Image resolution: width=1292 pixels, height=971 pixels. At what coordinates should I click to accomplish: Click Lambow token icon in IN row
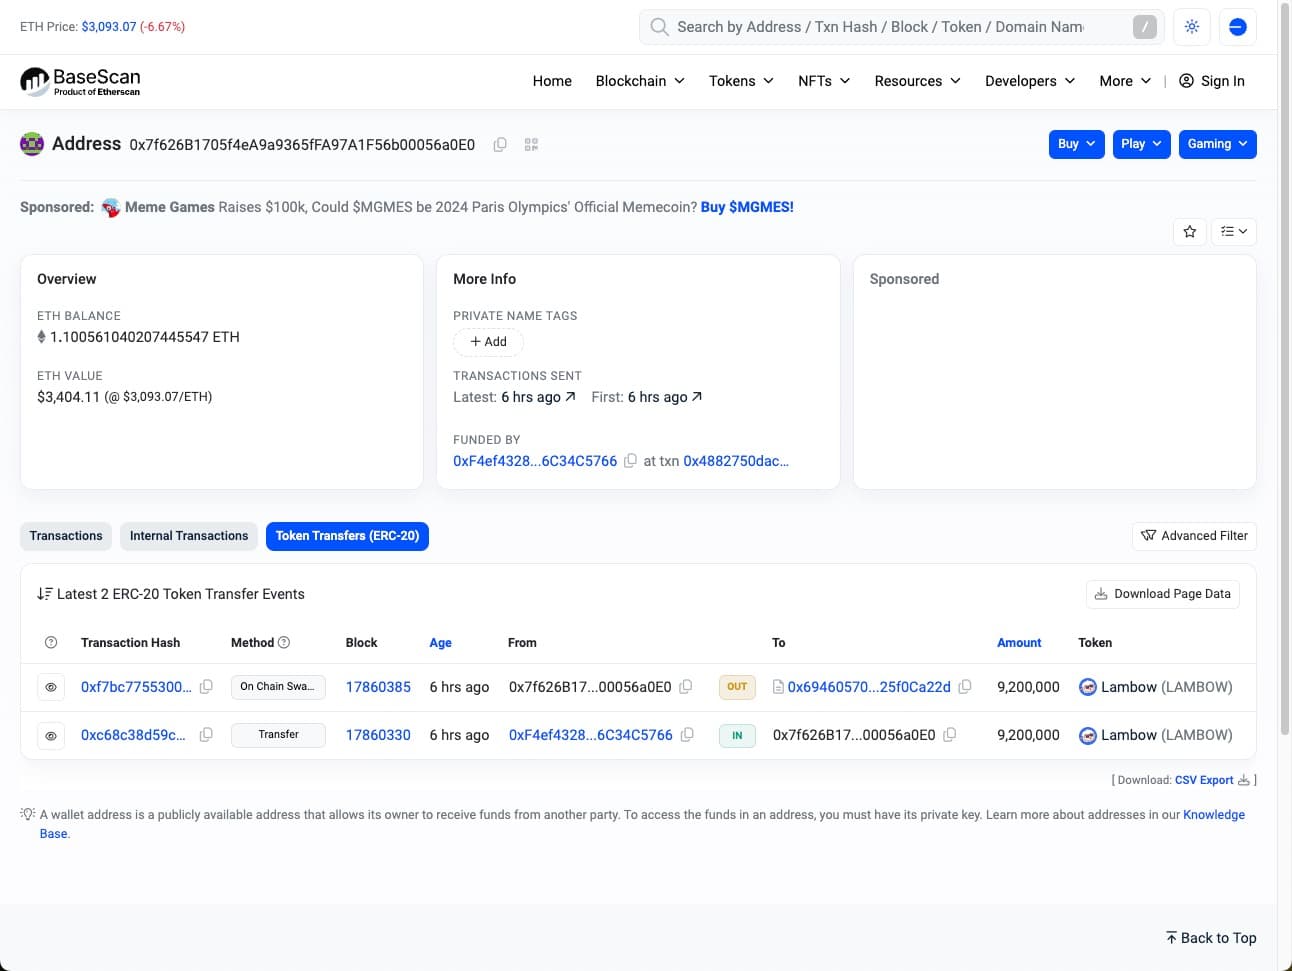[x=1088, y=735]
